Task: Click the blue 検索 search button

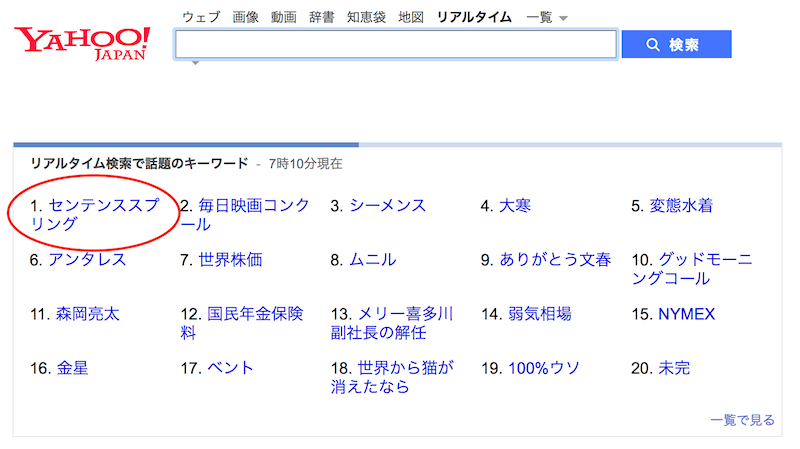Action: (676, 44)
